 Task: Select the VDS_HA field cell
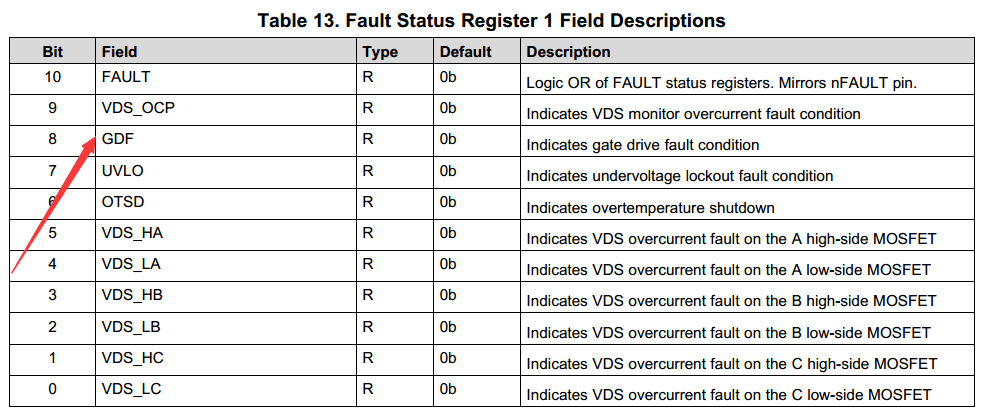(x=227, y=234)
